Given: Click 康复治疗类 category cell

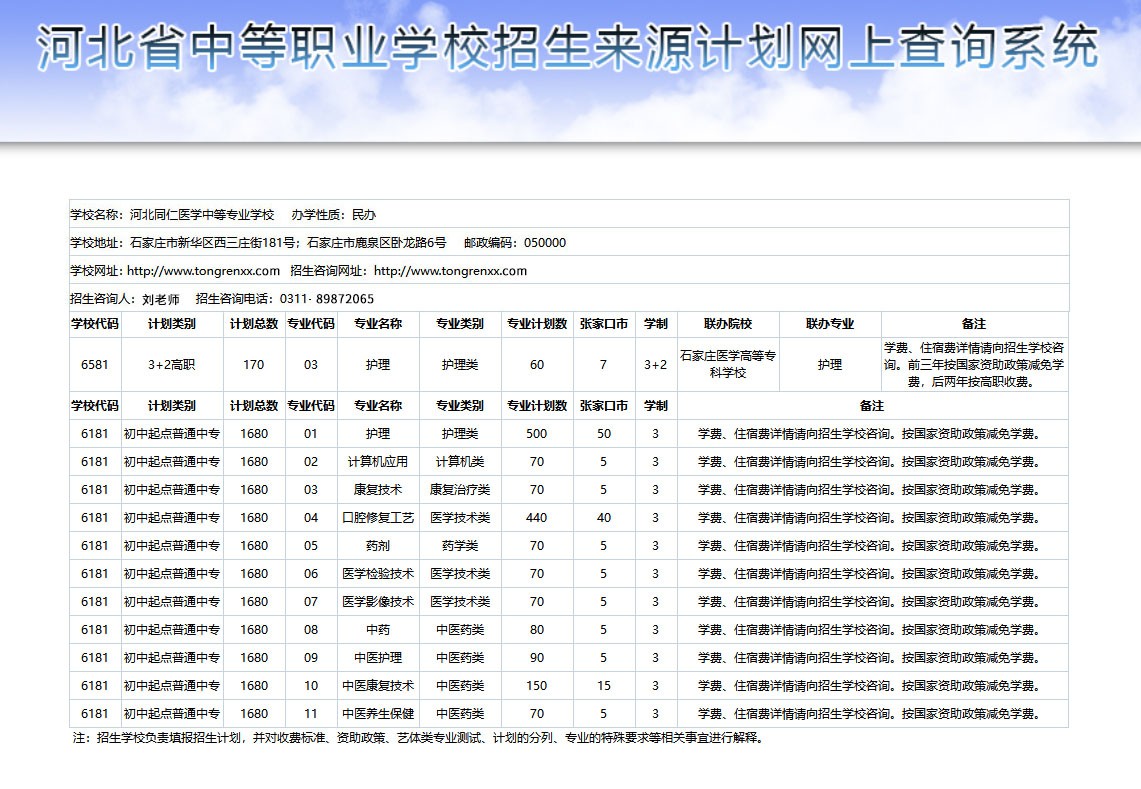Looking at the screenshot, I should tap(460, 490).
